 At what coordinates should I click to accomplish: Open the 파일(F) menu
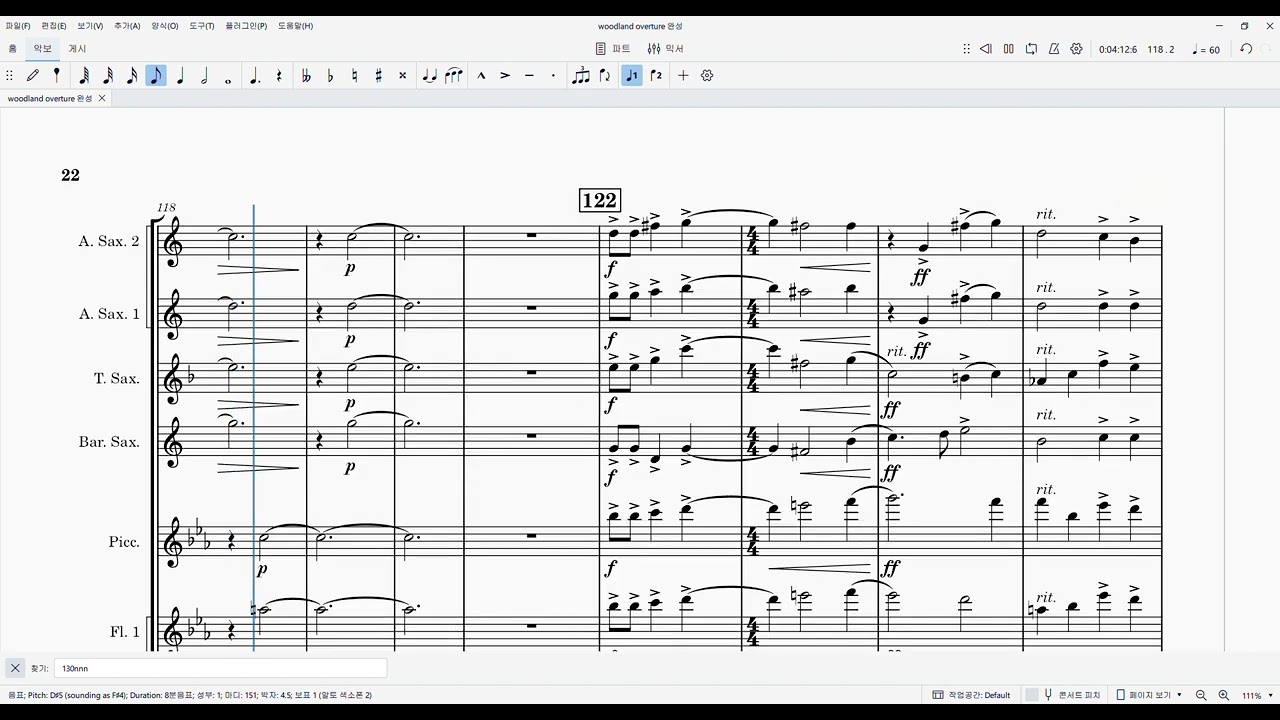point(18,26)
